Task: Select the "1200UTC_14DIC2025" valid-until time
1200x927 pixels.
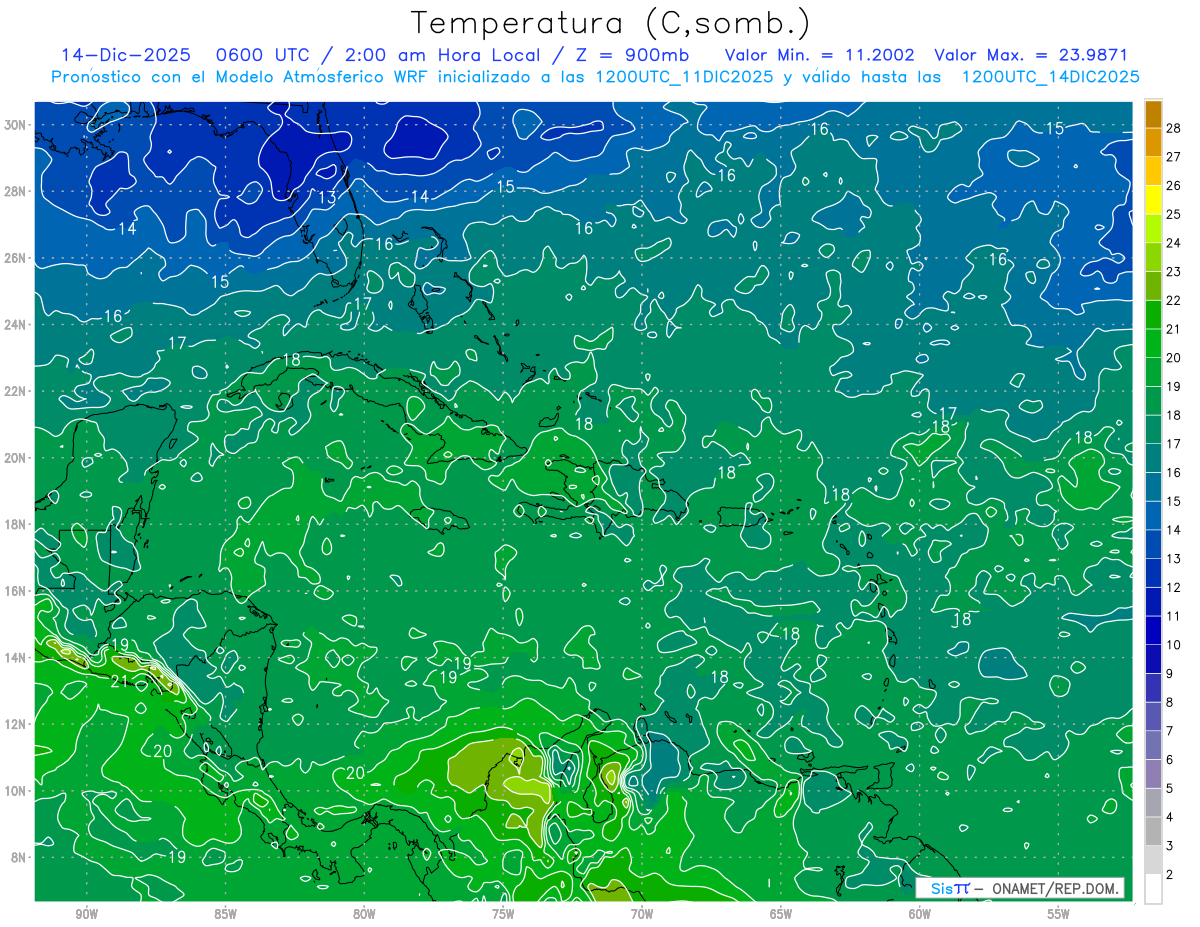Action: pyautogui.click(x=1050, y=77)
